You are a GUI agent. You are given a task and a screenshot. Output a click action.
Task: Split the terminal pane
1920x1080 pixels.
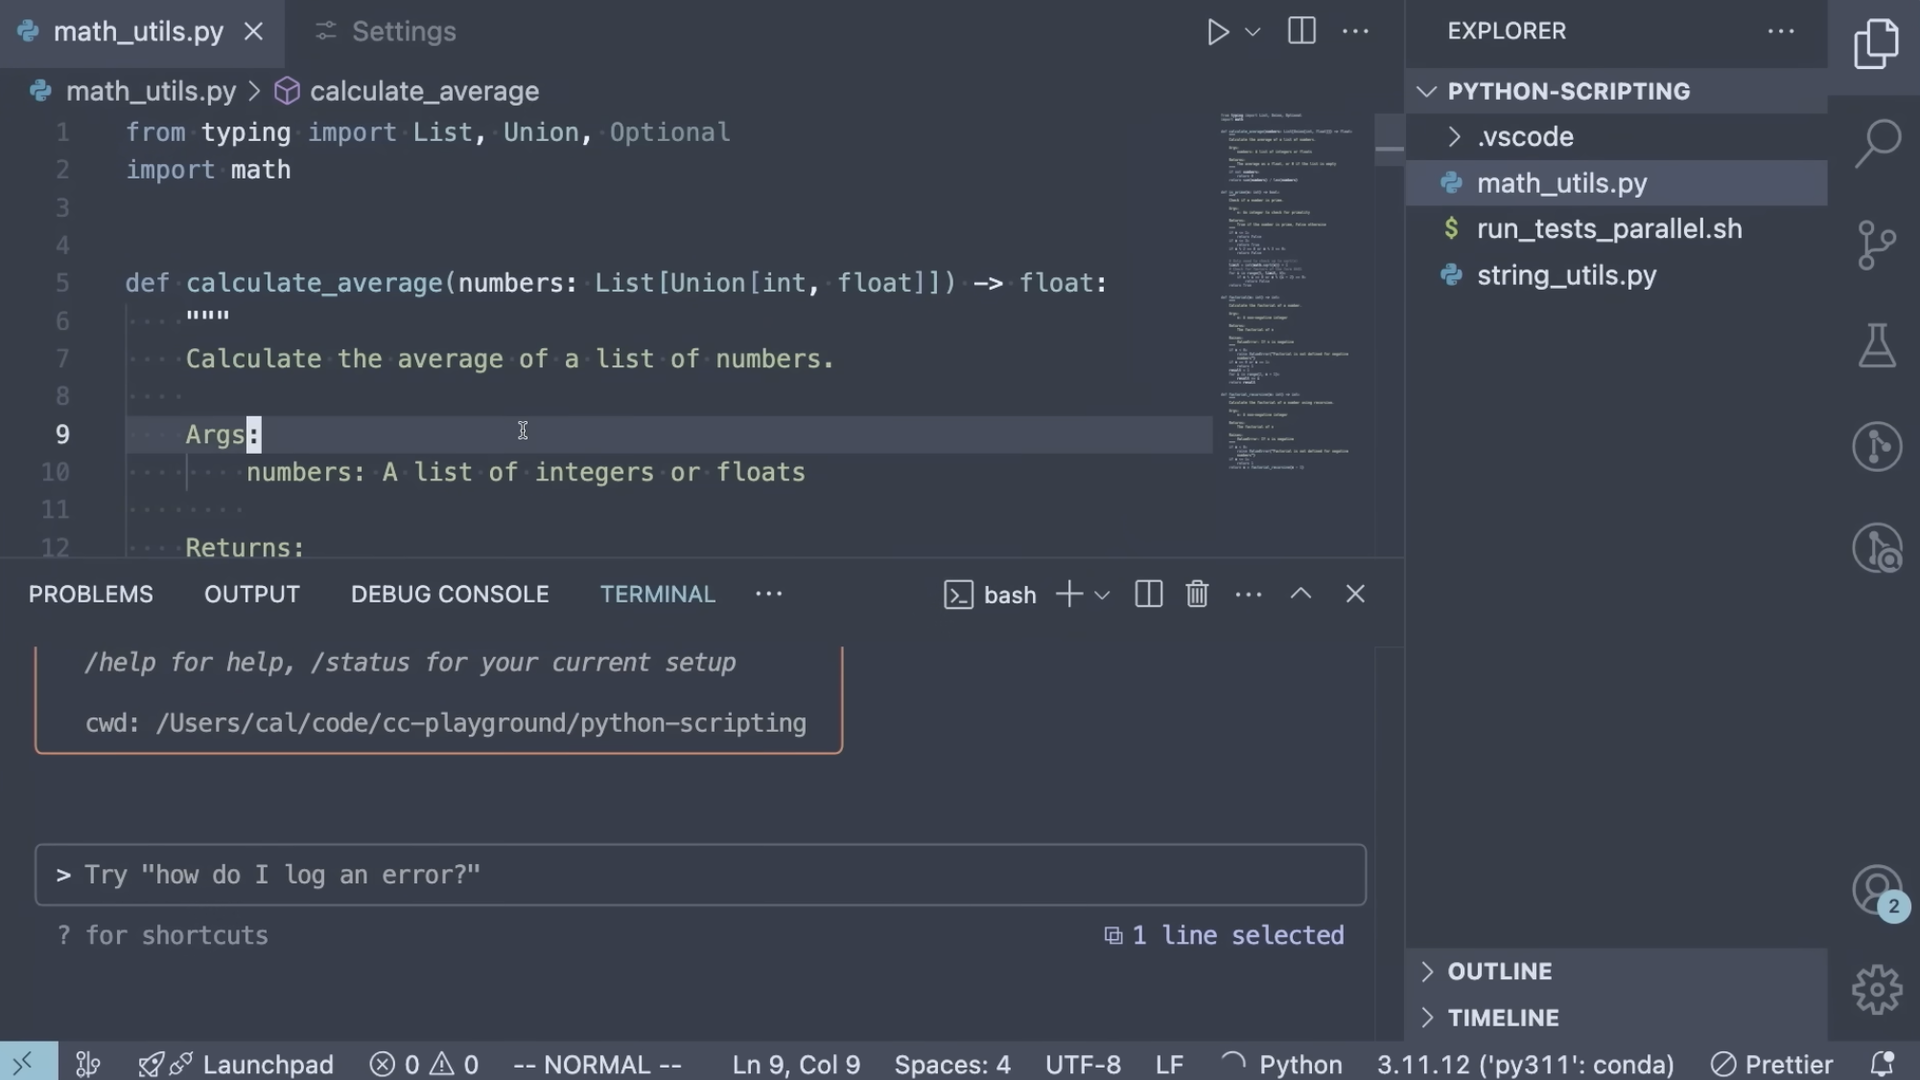point(1148,594)
